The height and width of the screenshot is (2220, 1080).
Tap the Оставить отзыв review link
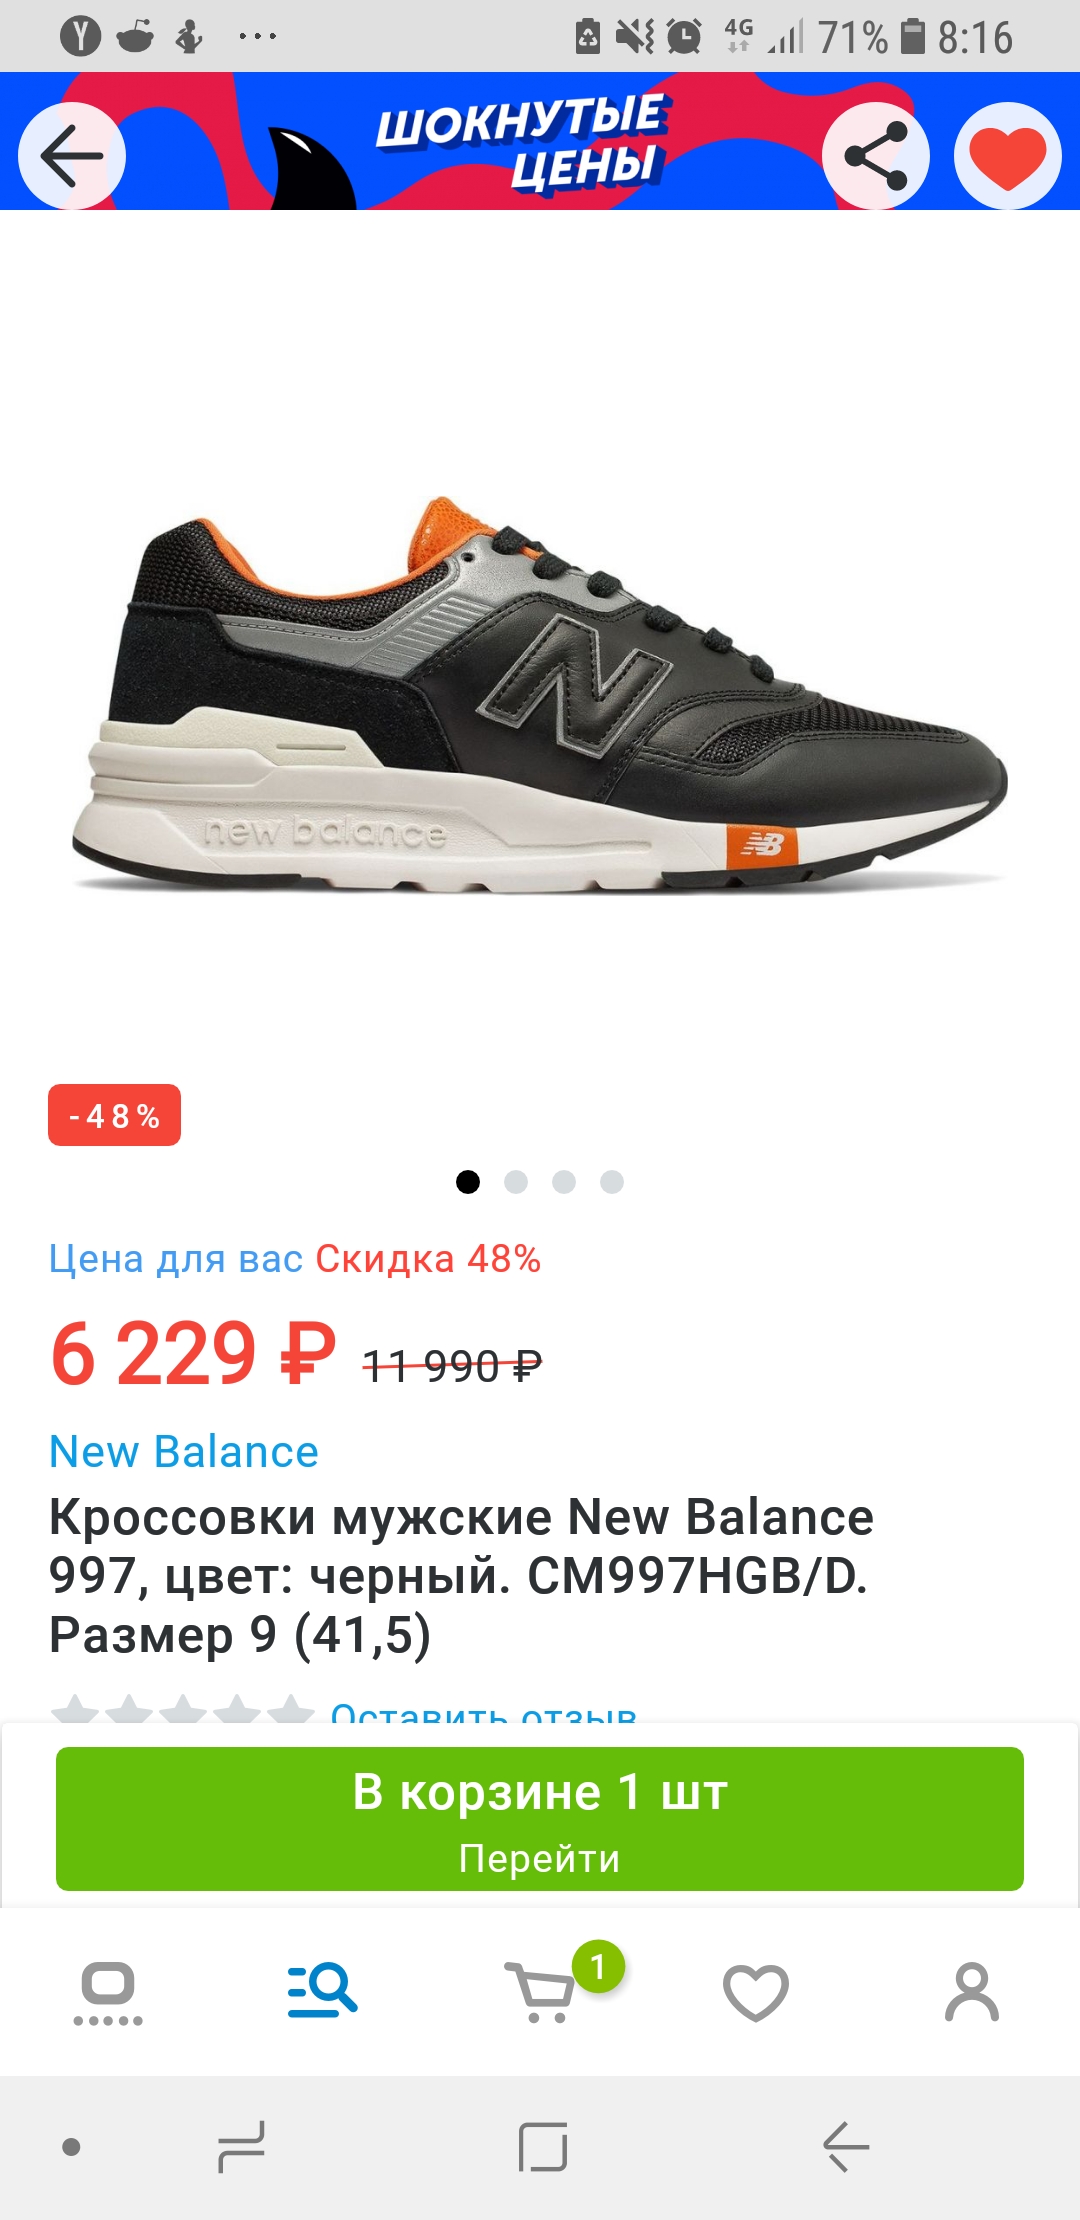tap(484, 1712)
